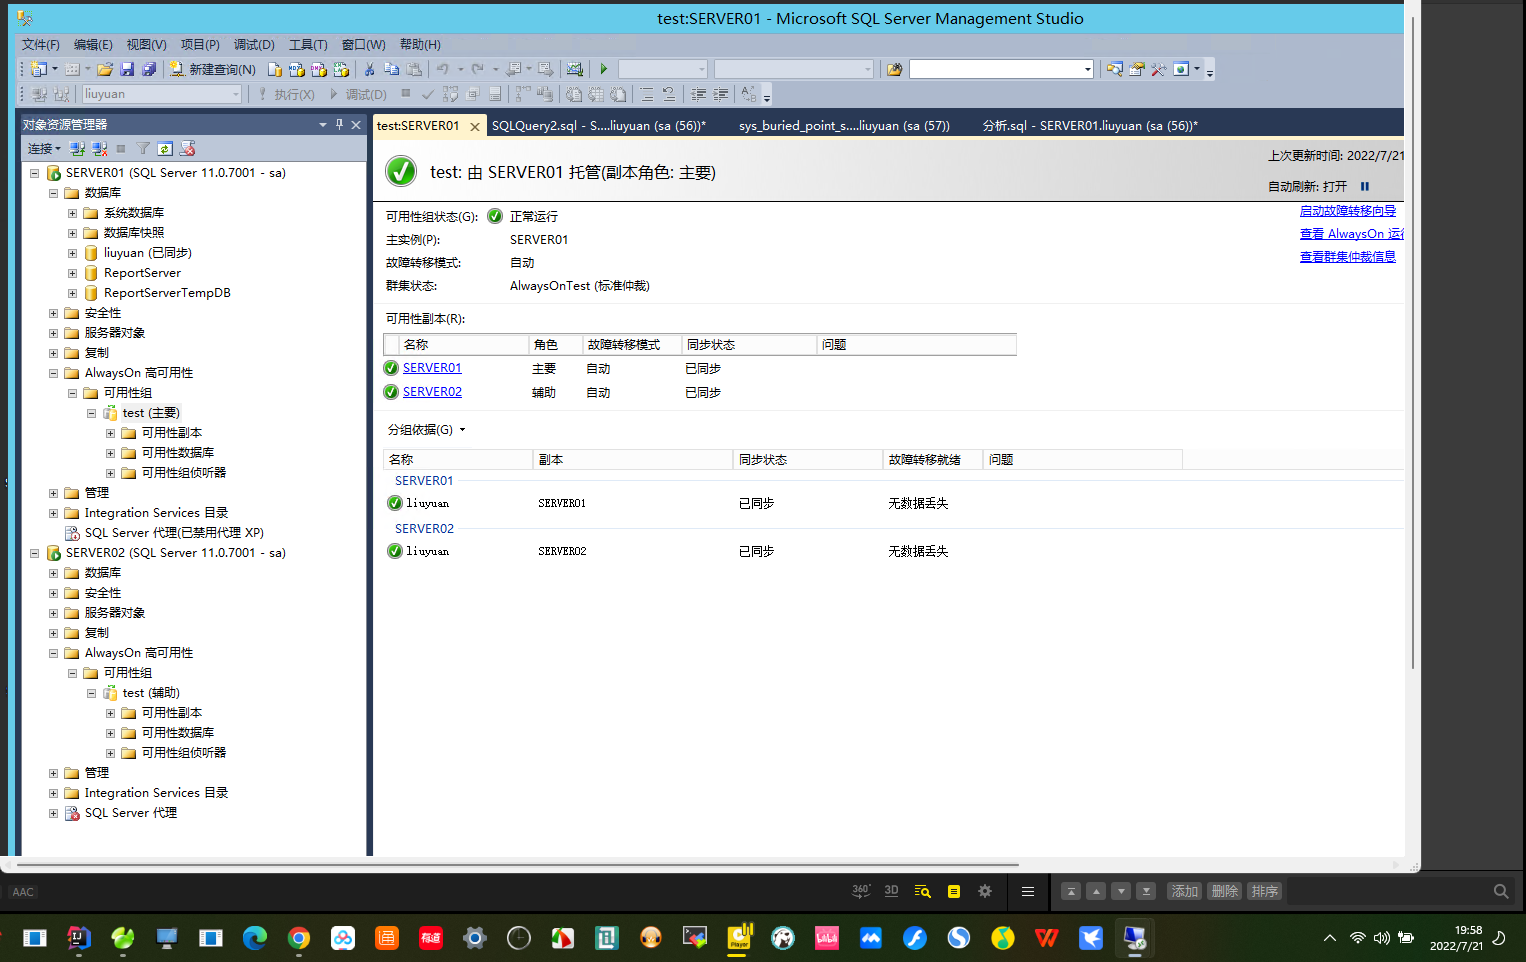Select SQL Server 代理(已禁用代理 XP) node
Screen dimensions: 1526x962
[x=174, y=533]
